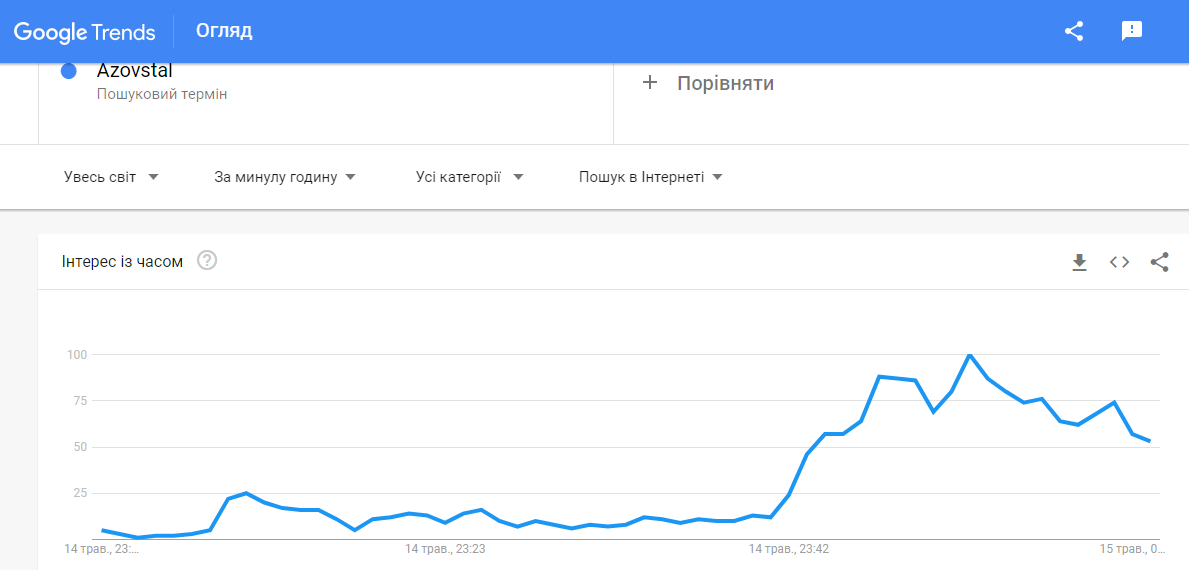Click the plus icon beside Порівняти
The image size is (1189, 570).
tap(650, 83)
